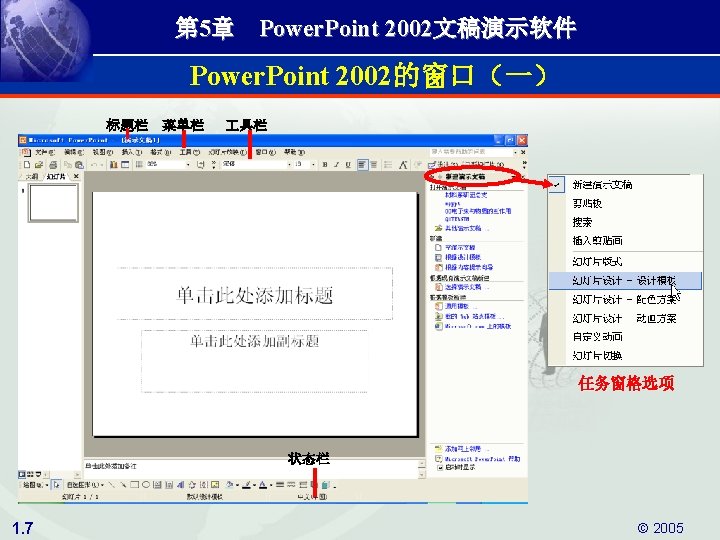Switch to the 大纲 Outline tab
Screen dimensions: 720x540
click(x=31, y=176)
